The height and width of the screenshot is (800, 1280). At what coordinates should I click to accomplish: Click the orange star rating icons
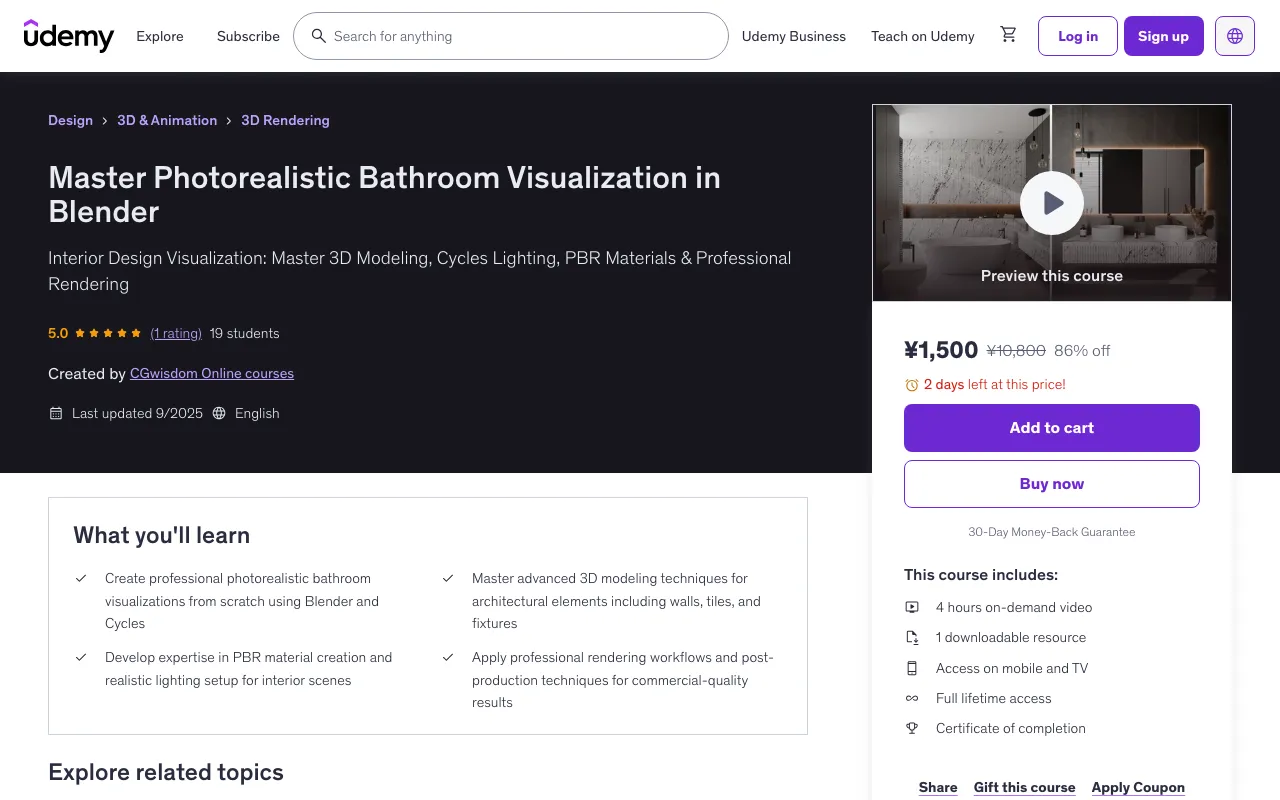tap(105, 333)
